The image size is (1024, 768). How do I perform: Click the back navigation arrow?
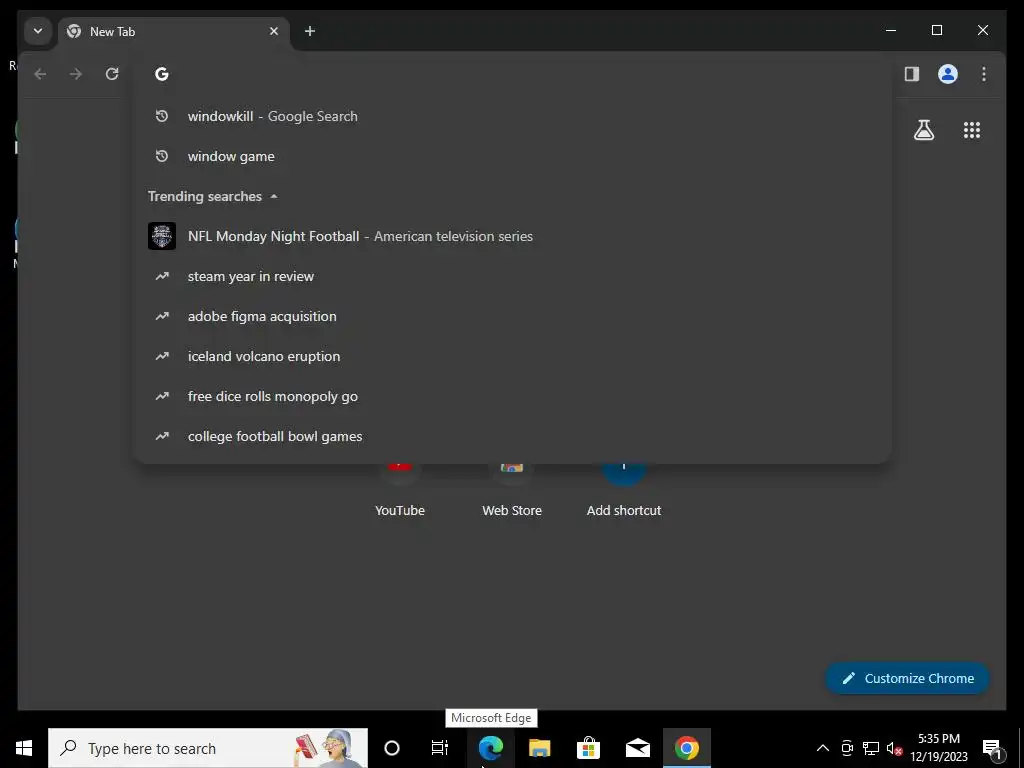(x=40, y=74)
